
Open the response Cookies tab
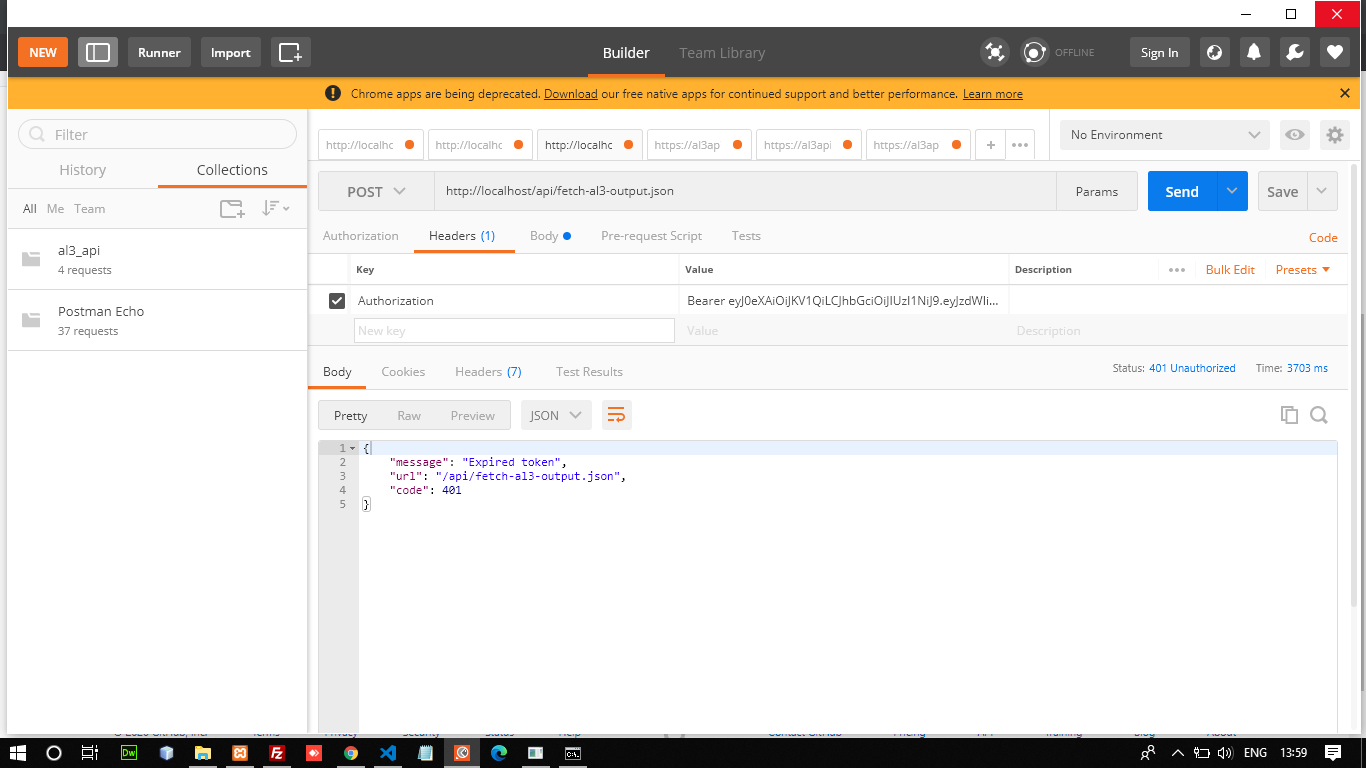(403, 371)
